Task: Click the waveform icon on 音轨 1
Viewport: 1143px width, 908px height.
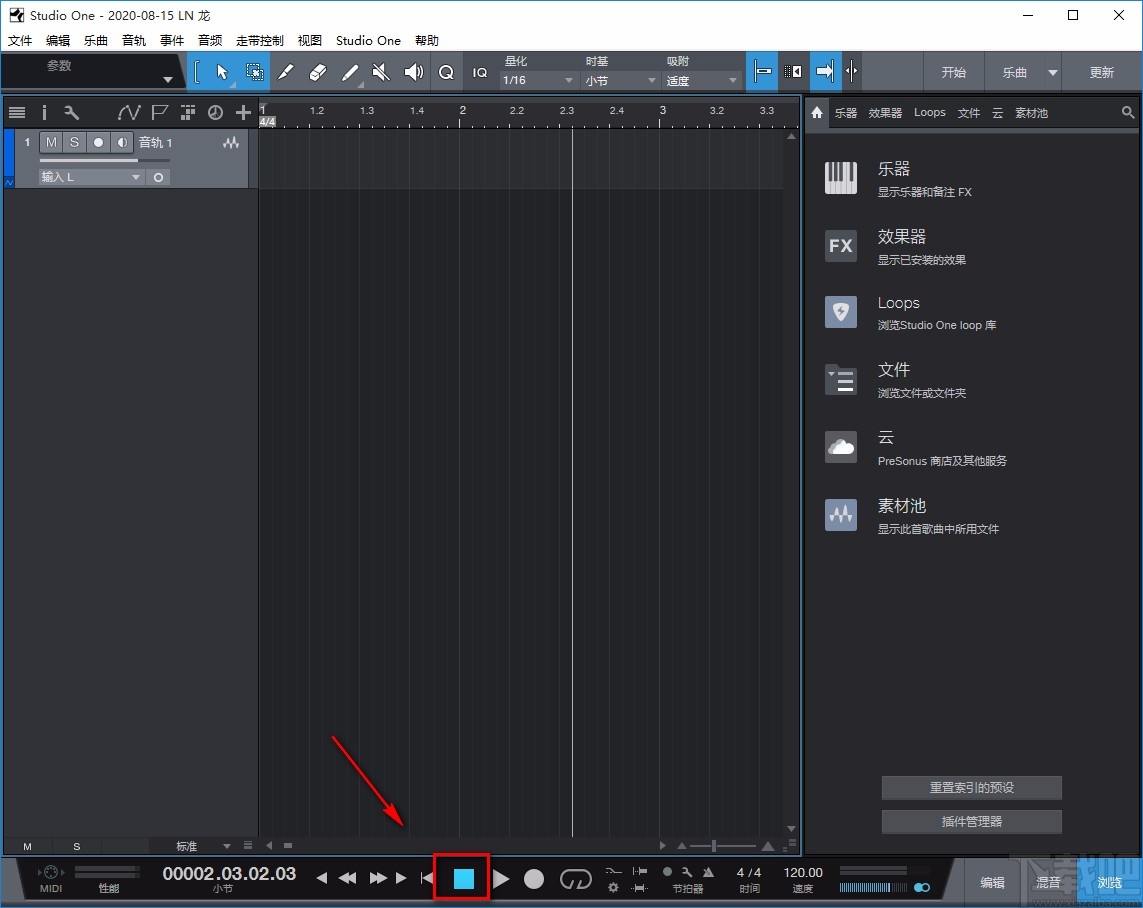Action: click(231, 143)
